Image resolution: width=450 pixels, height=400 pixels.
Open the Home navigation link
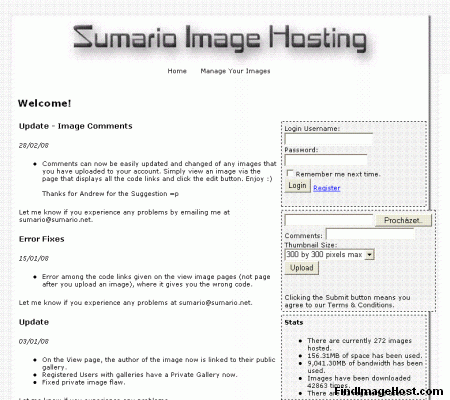[x=177, y=71]
